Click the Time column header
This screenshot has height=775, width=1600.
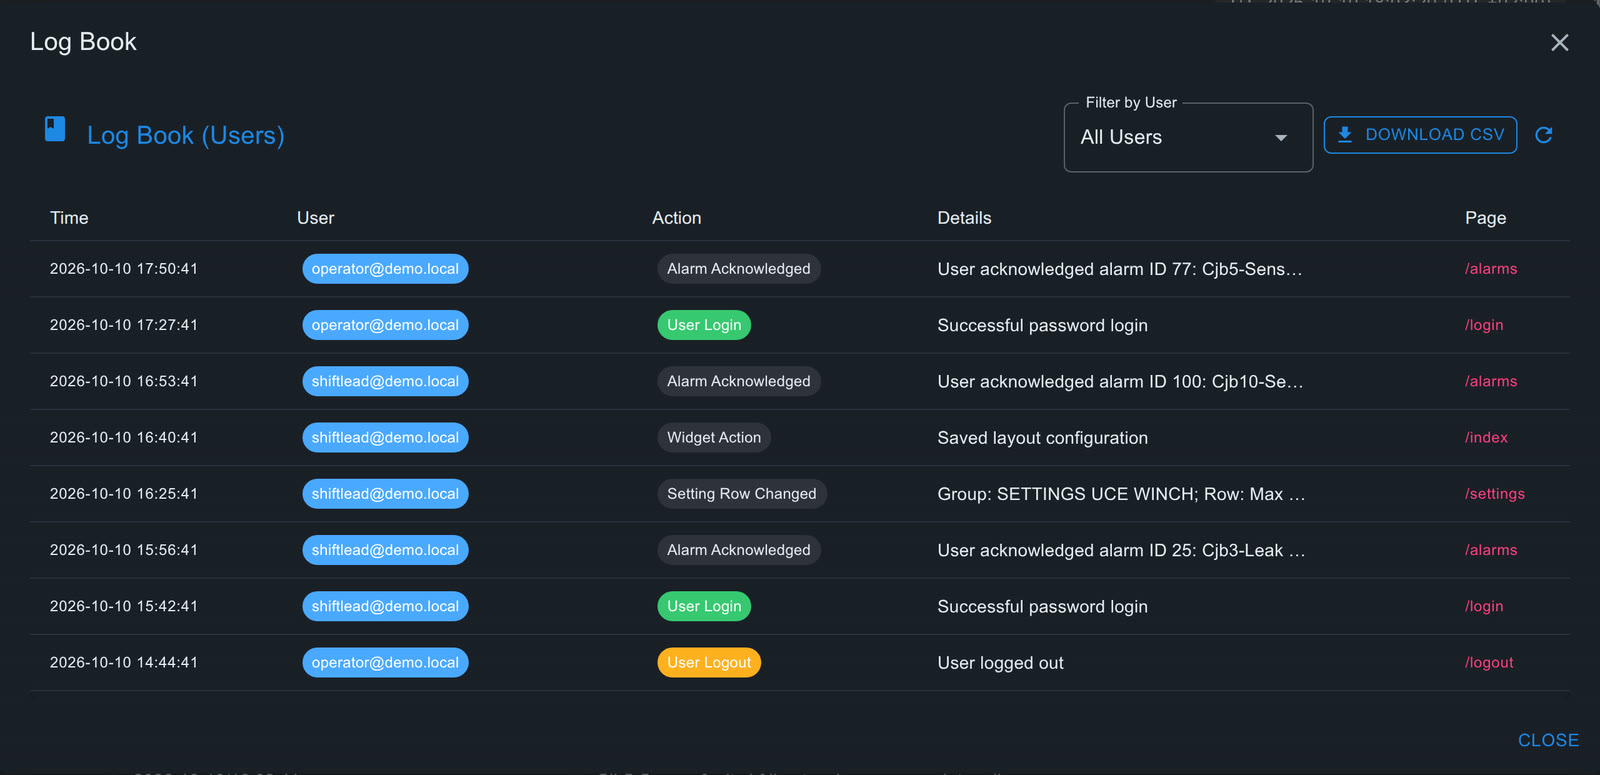(69, 218)
